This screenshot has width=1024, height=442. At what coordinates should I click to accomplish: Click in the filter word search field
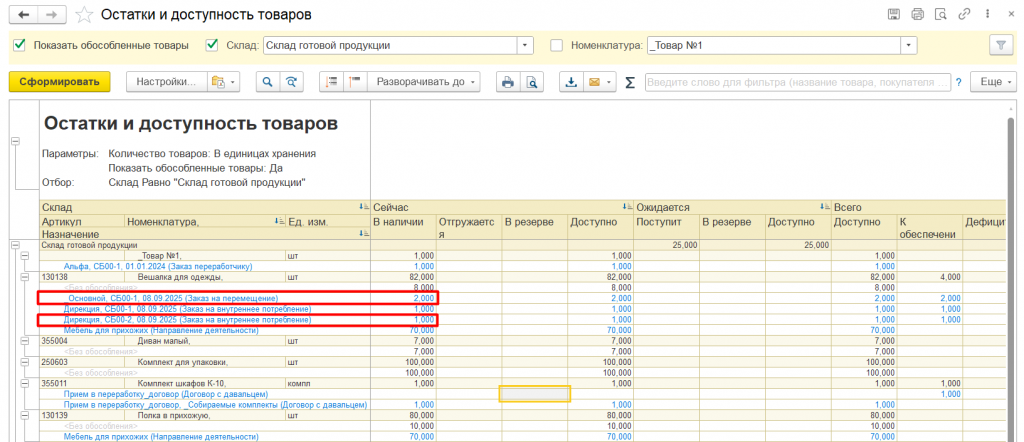click(798, 82)
